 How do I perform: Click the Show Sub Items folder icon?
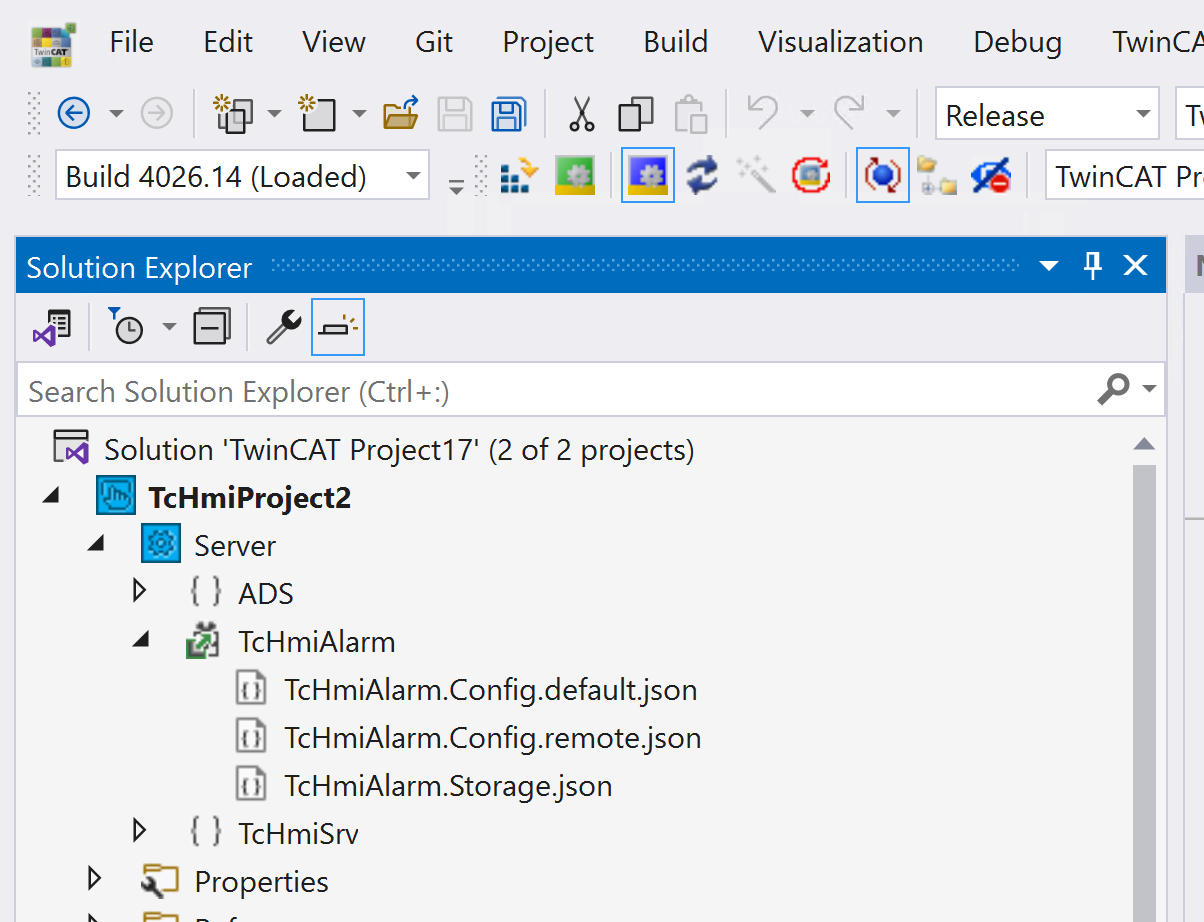[937, 176]
